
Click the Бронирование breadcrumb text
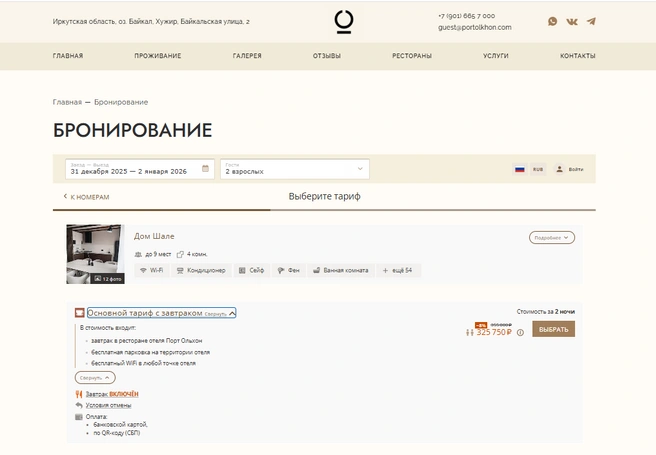[121, 102]
